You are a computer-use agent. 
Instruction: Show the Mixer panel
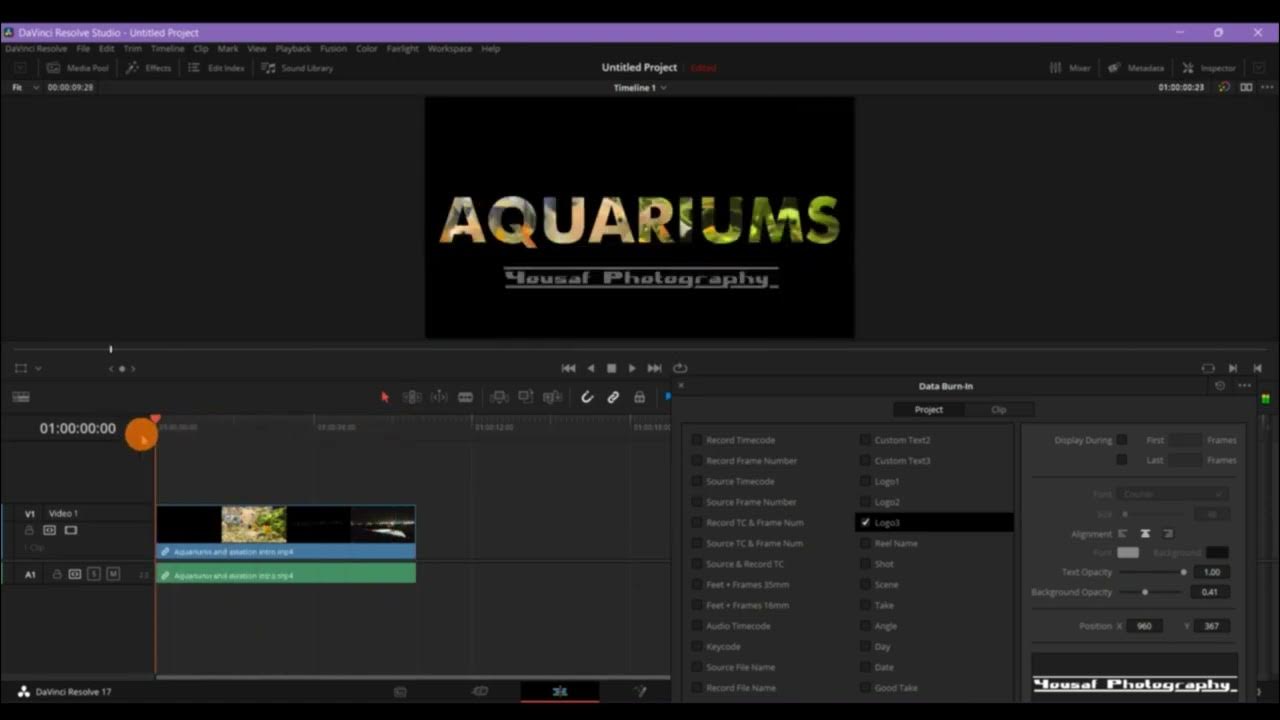click(x=1070, y=68)
